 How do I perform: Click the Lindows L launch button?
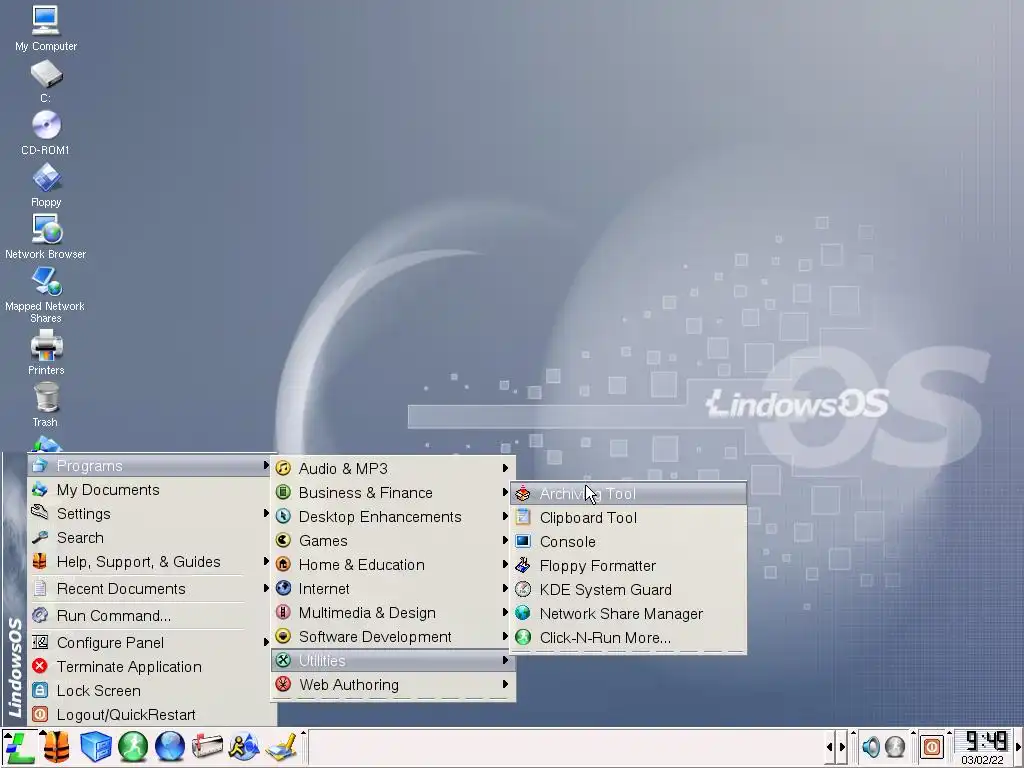click(19, 747)
